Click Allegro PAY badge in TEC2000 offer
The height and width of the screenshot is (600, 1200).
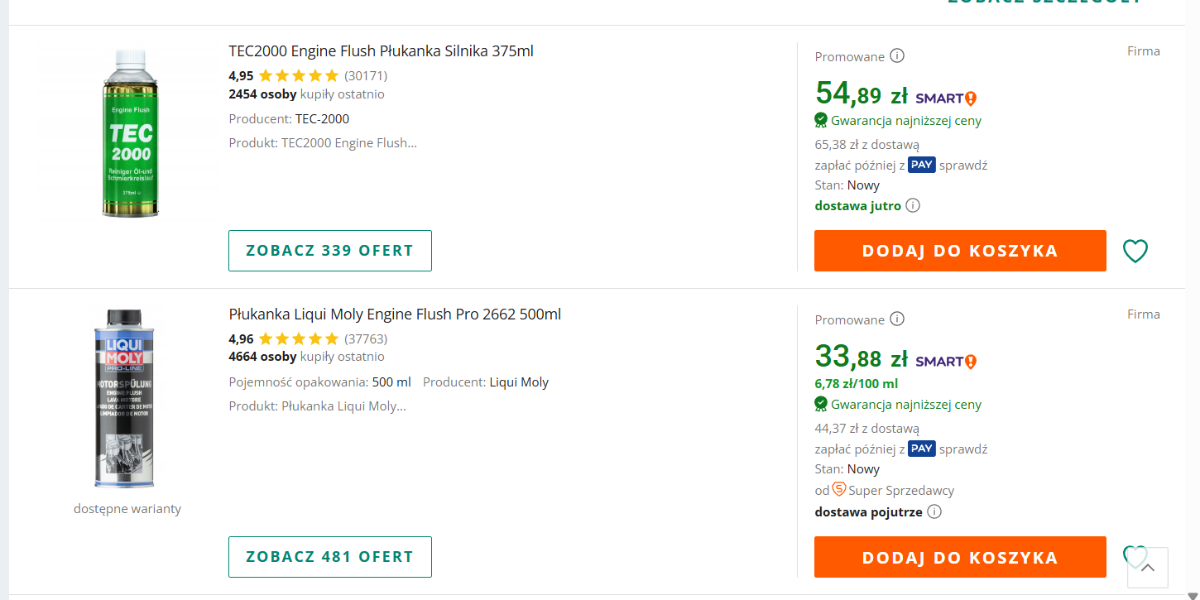pyautogui.click(x=921, y=165)
